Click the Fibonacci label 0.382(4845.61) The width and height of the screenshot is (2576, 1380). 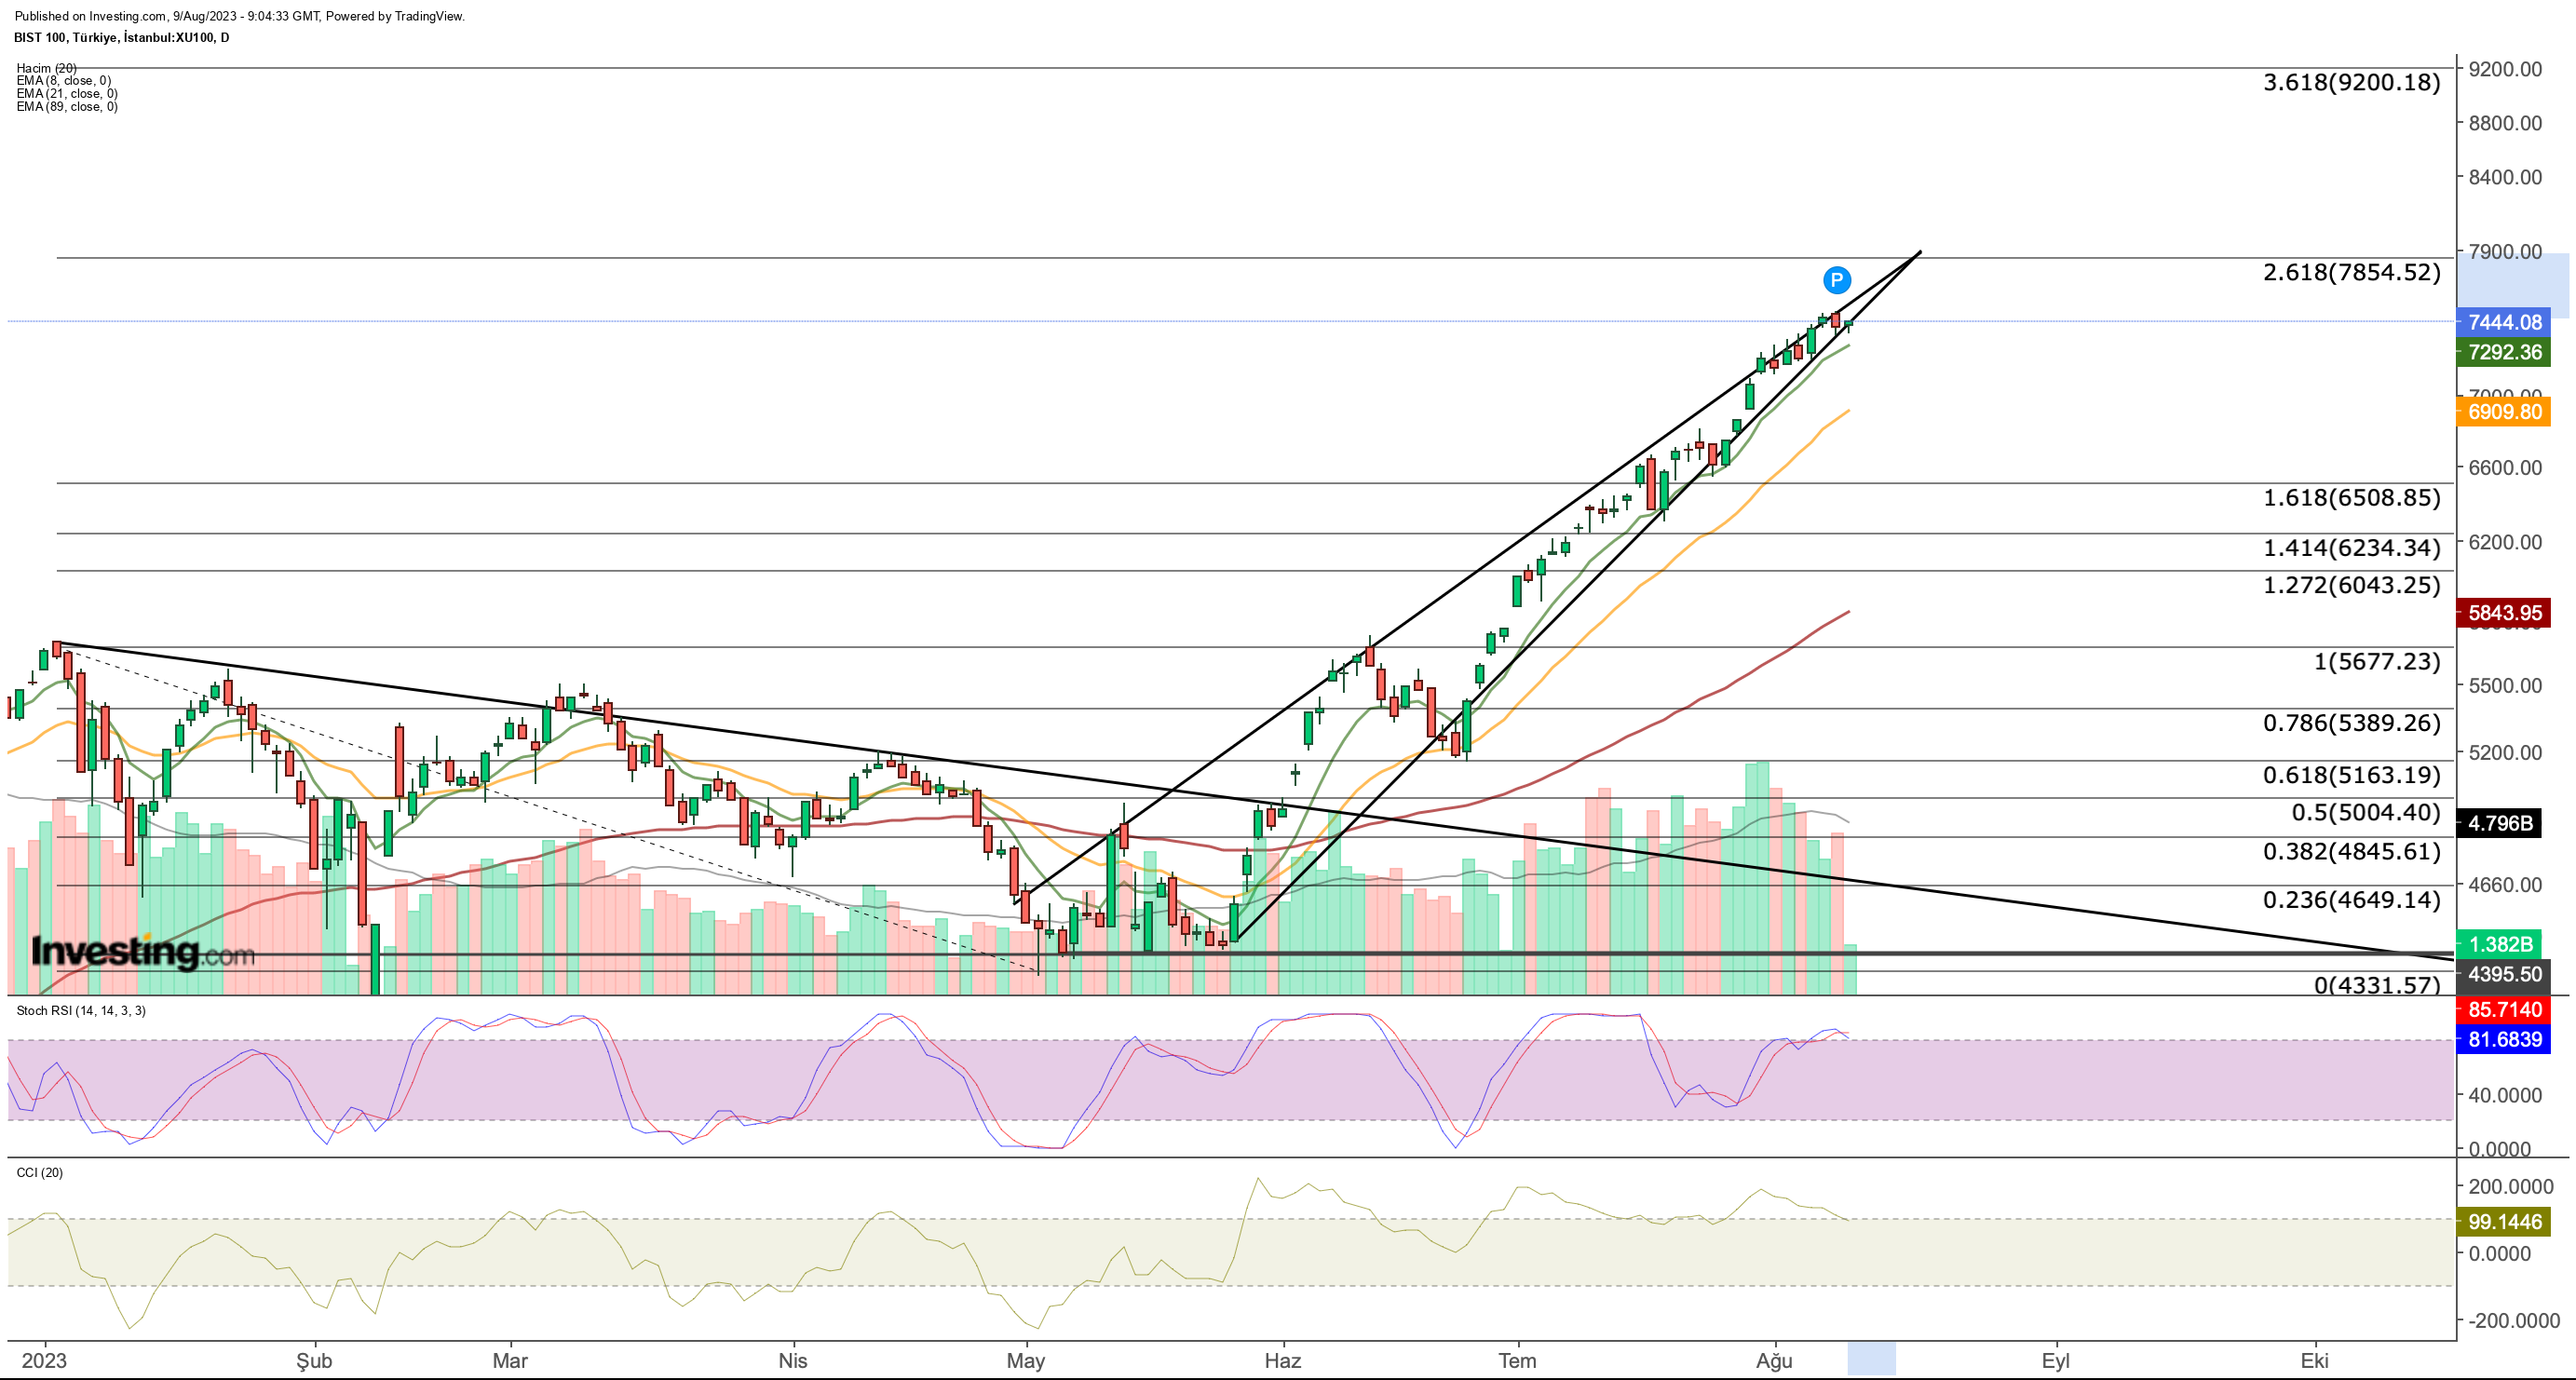click(x=2352, y=852)
